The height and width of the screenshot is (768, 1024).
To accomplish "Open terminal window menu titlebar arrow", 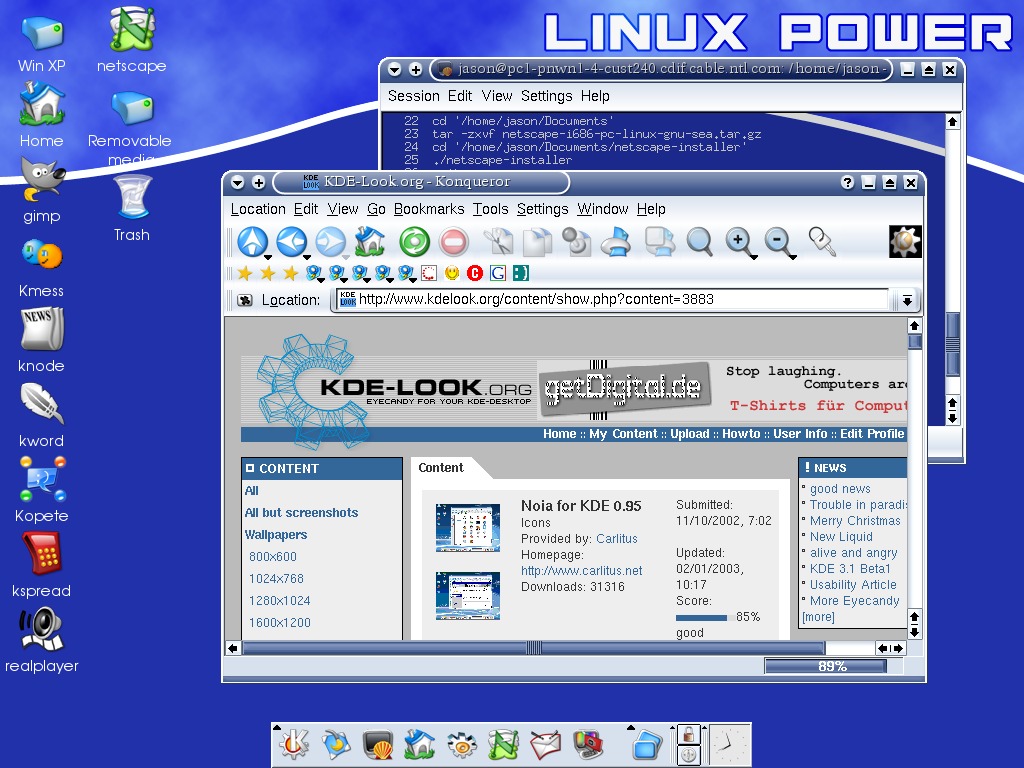I will tap(394, 69).
